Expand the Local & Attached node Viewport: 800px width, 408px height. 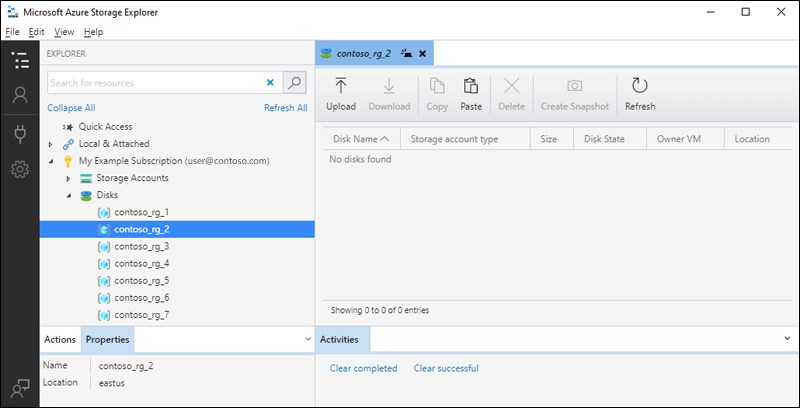click(51, 144)
